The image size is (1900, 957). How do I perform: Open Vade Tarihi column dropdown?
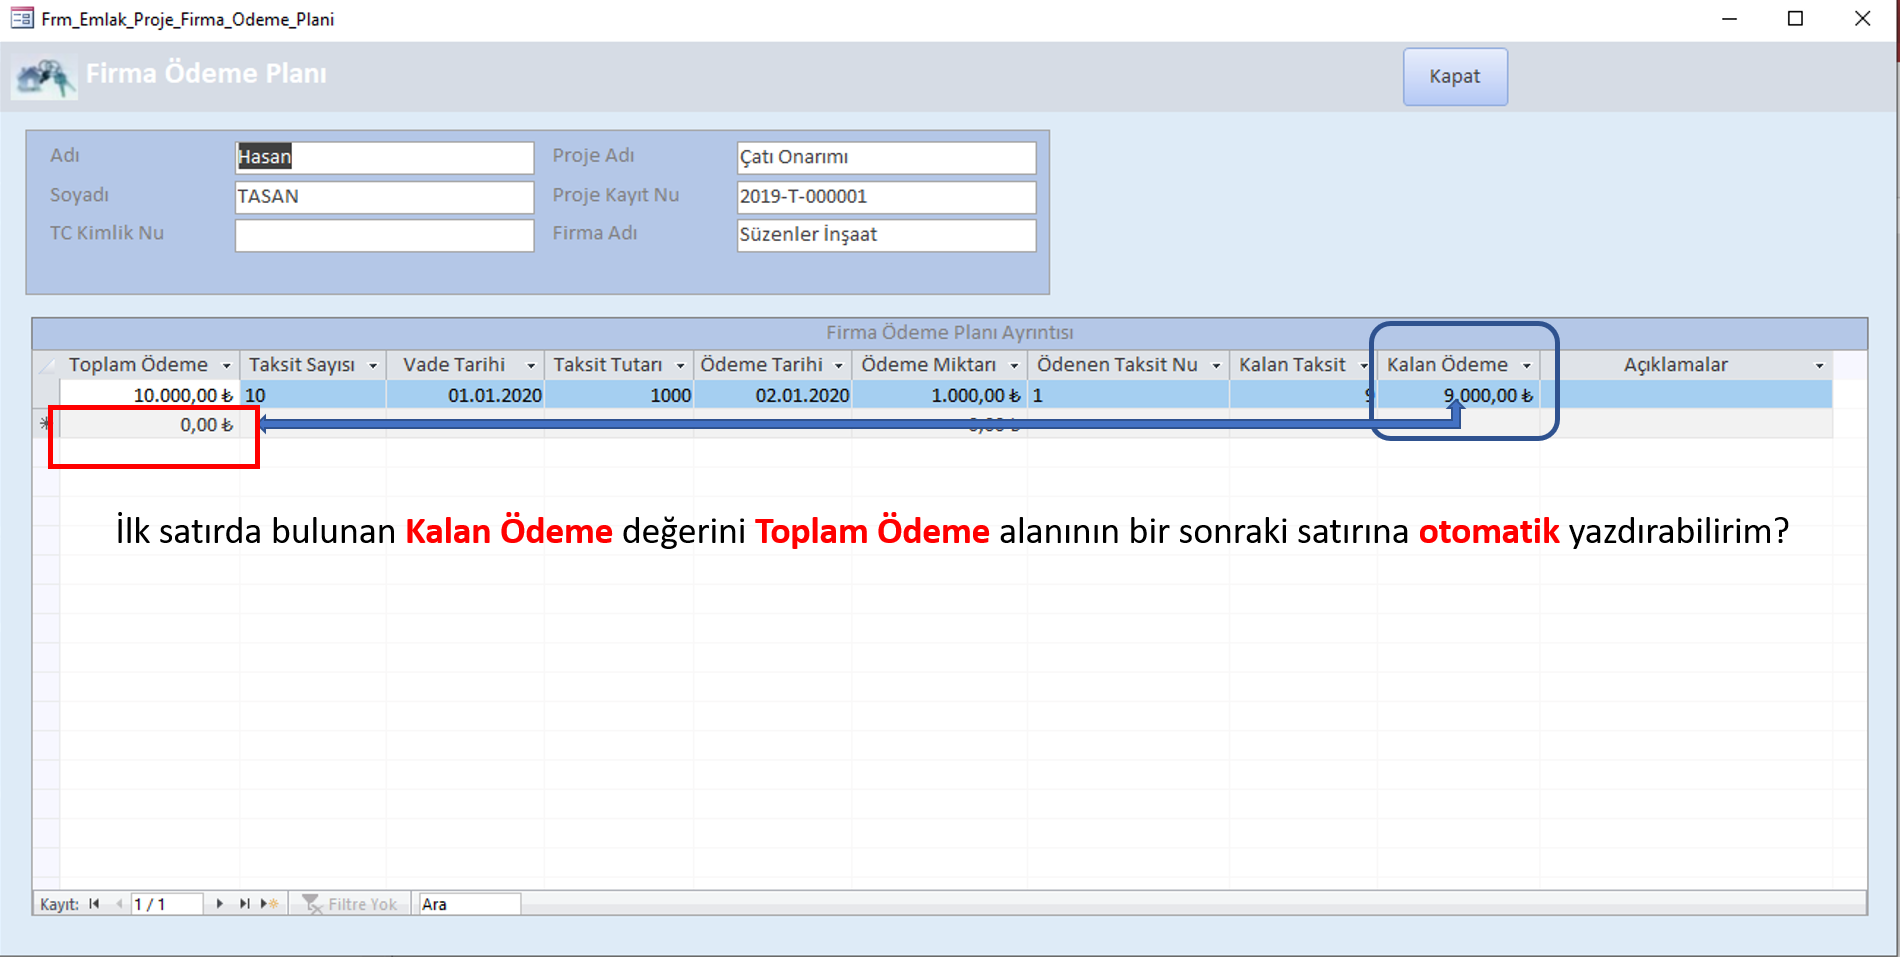point(531,366)
